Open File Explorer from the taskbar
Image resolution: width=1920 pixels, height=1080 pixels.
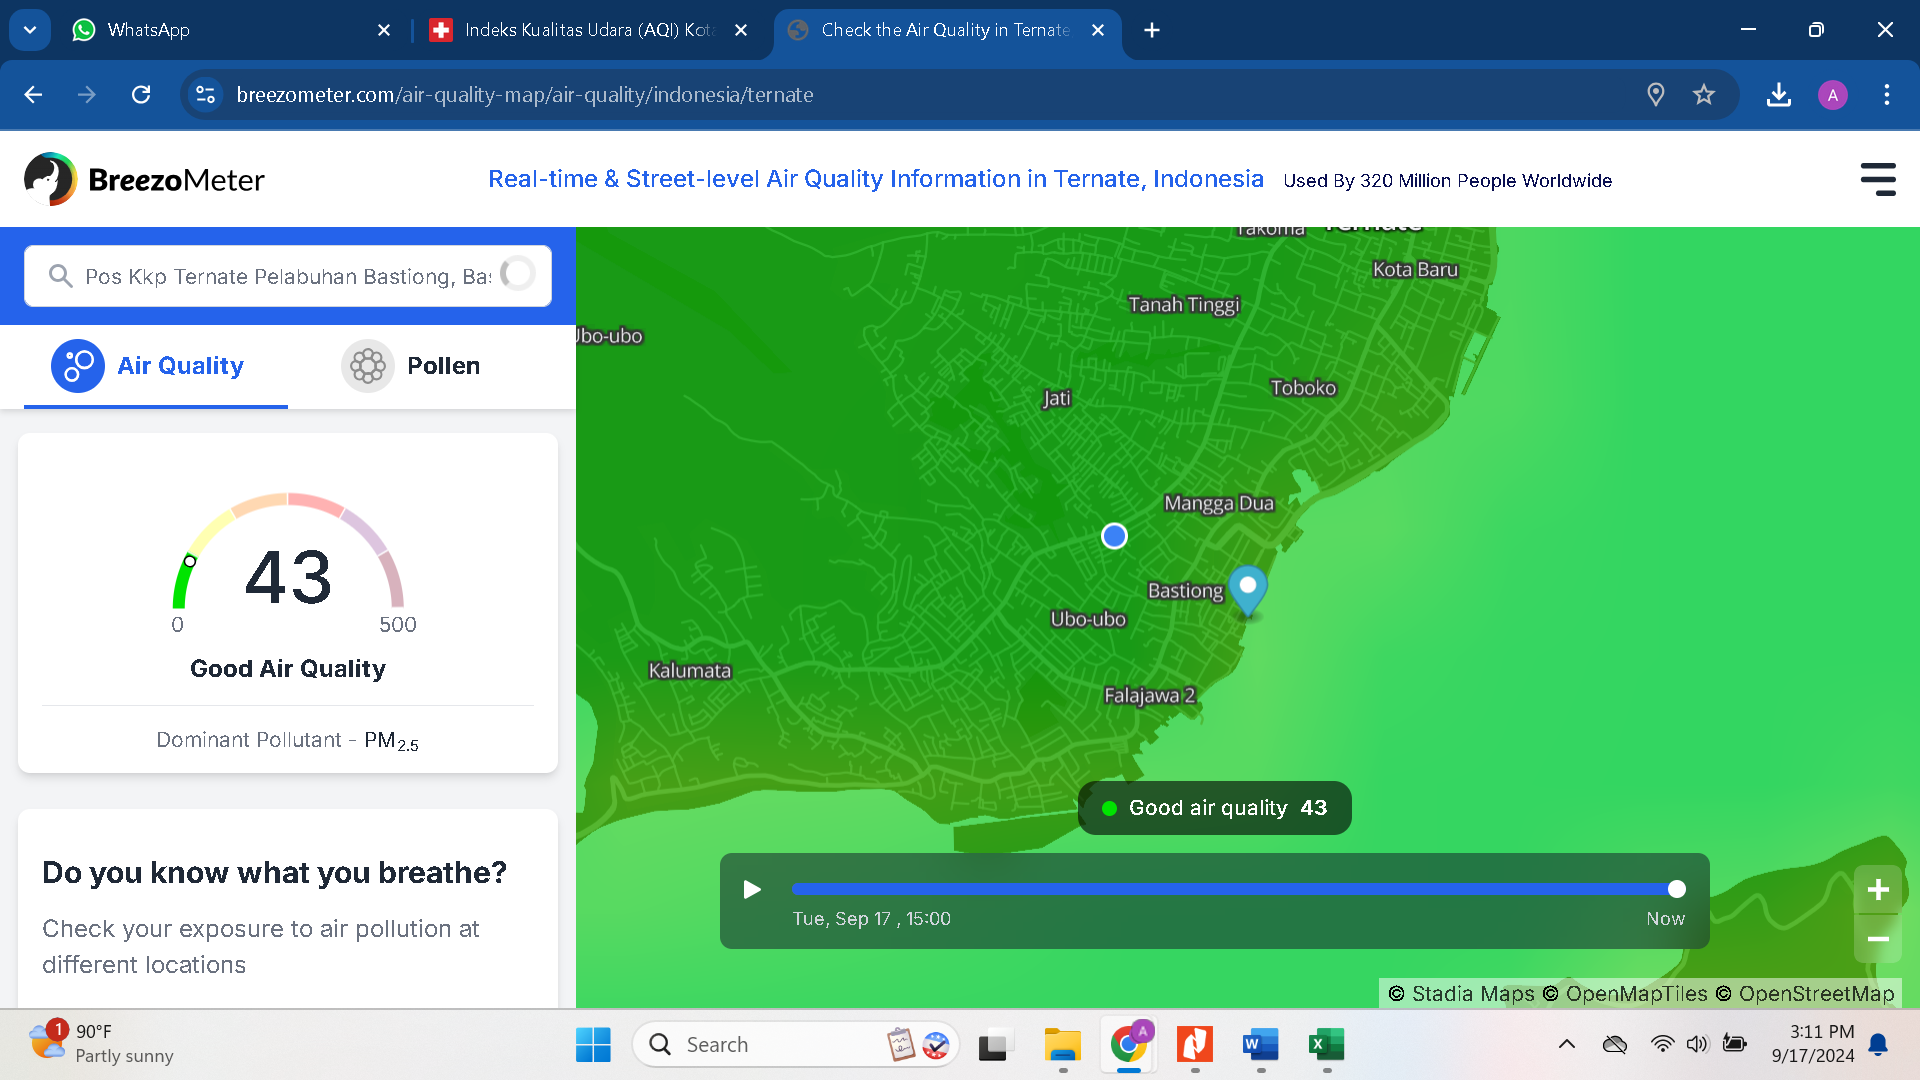(x=1063, y=1045)
